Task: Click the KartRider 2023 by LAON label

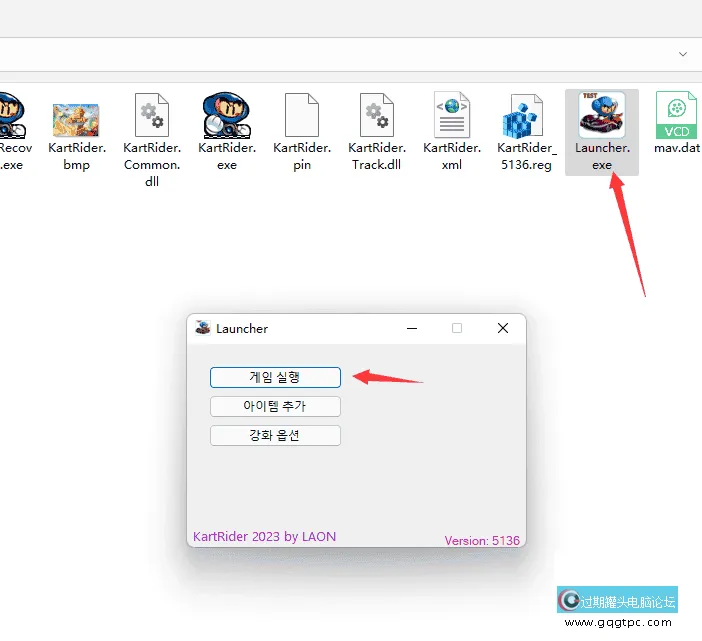Action: [264, 537]
